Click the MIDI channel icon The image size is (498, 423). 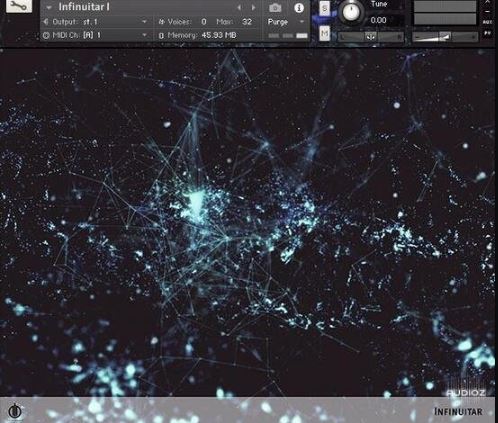pos(46,35)
